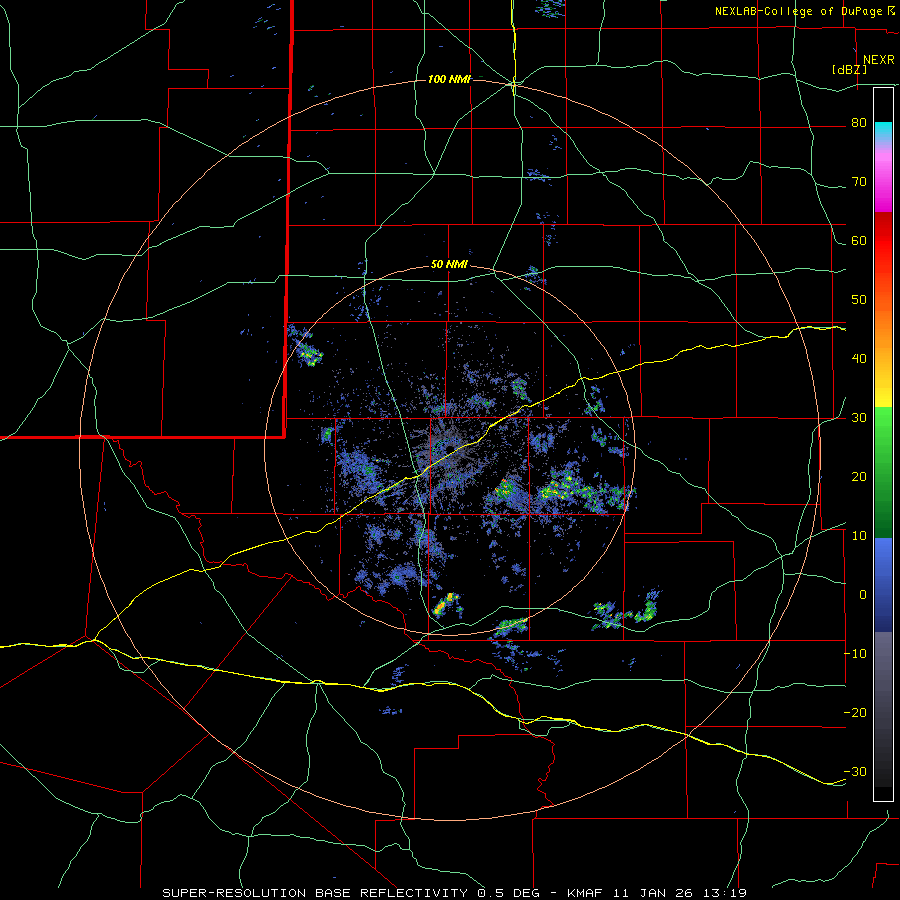Click the bottom caption Super-Resolution Base Reflectivity
Viewport: 900px width, 900px height.
click(315, 893)
